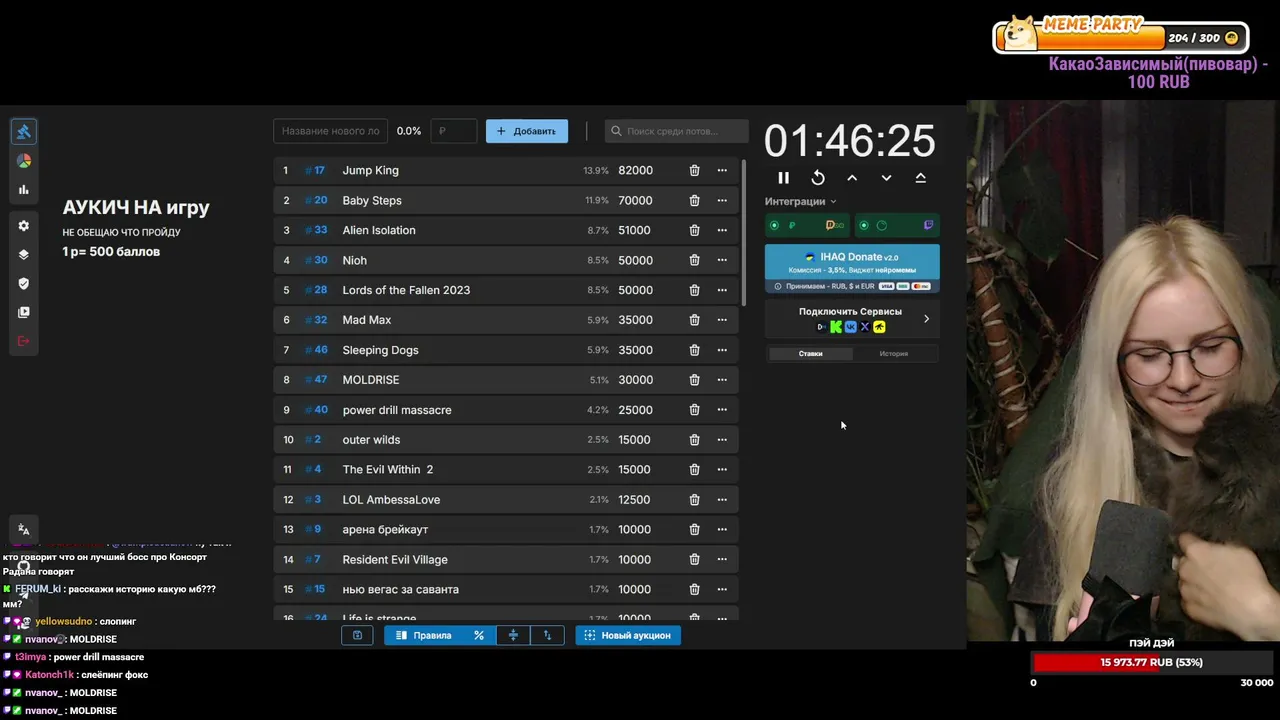Increase timer with the up chevron

[852, 178]
